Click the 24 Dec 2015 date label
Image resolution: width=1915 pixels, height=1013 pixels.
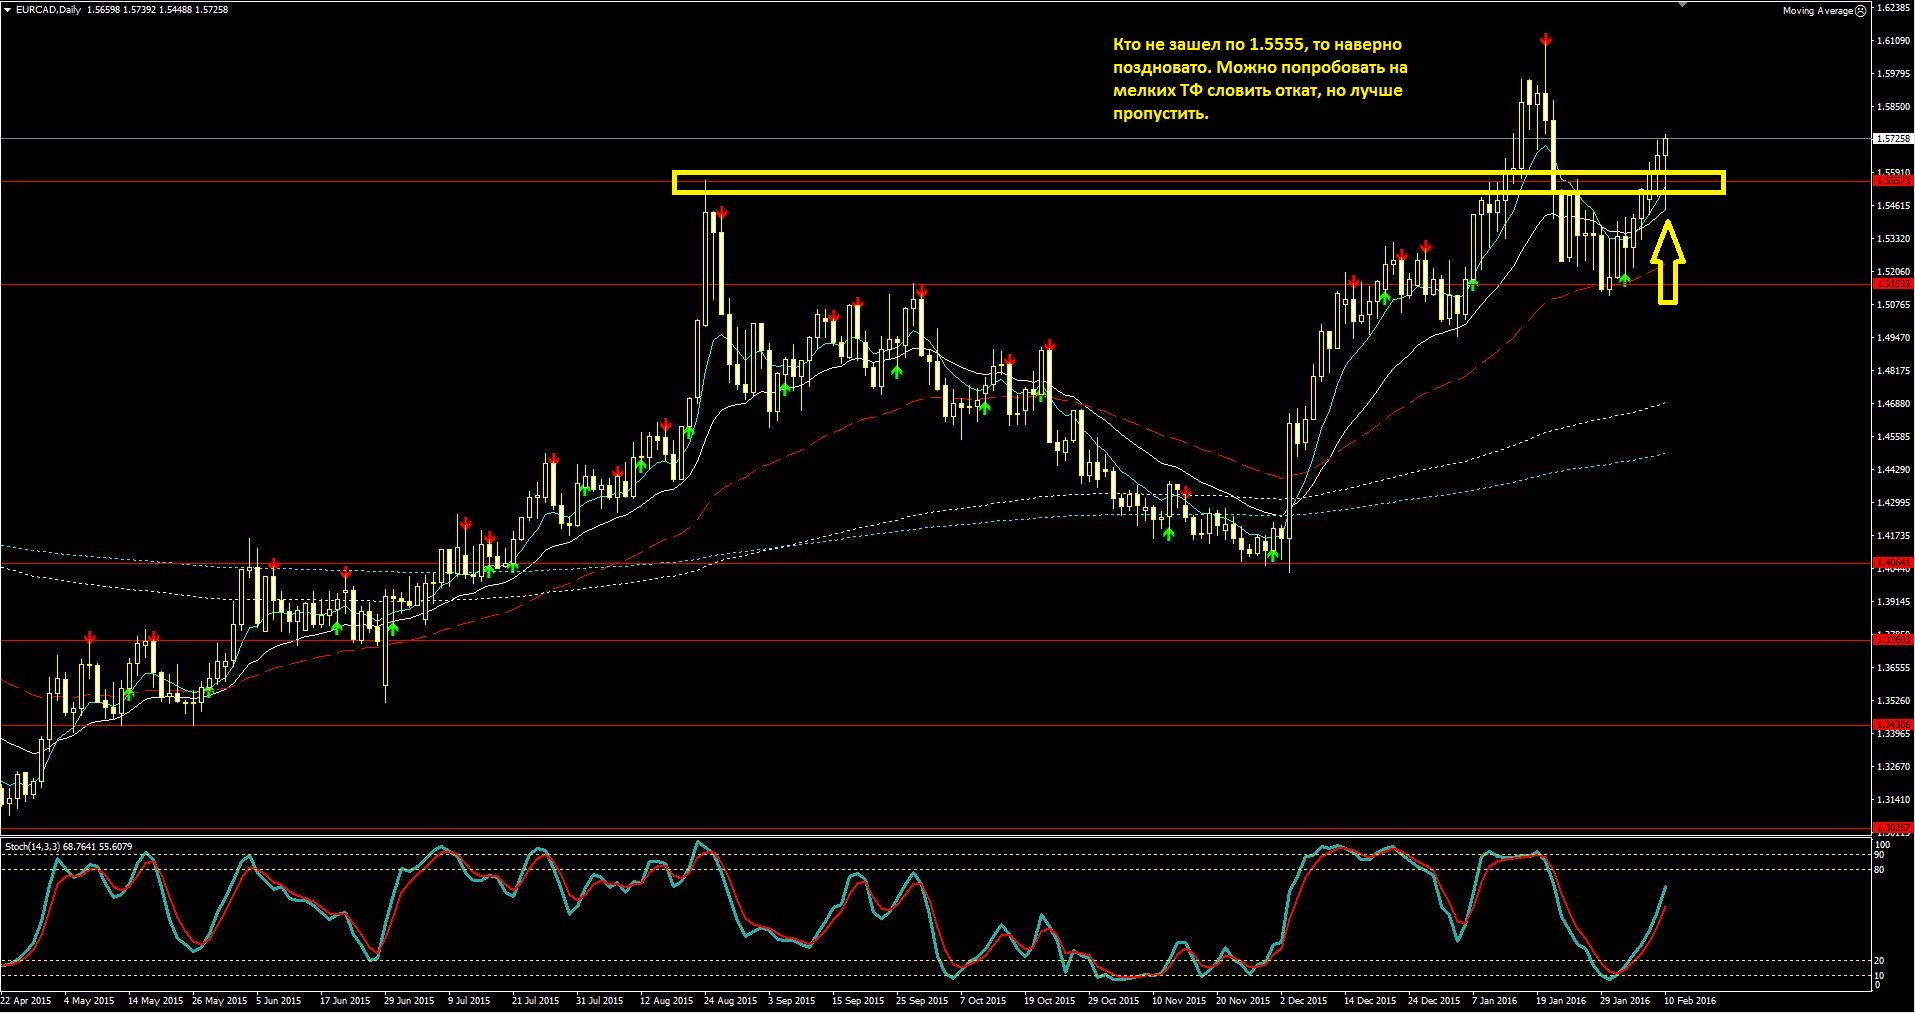tap(1434, 1000)
